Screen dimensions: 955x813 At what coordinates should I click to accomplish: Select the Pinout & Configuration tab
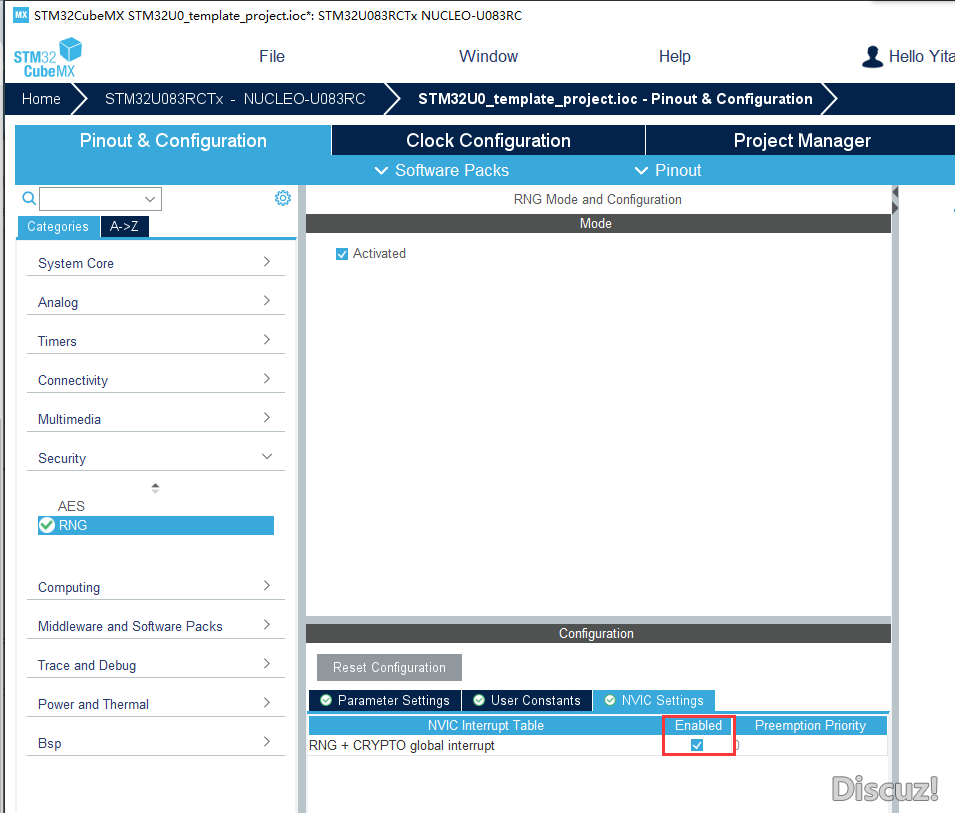pos(173,141)
